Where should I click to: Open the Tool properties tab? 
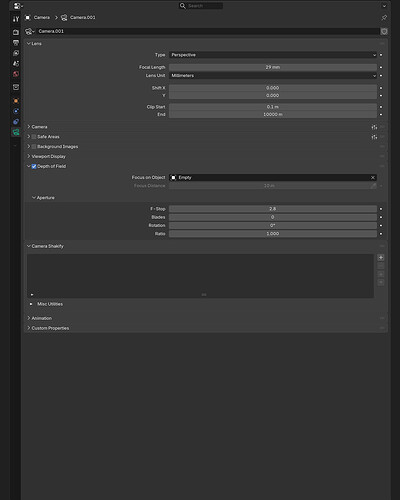(16, 19)
